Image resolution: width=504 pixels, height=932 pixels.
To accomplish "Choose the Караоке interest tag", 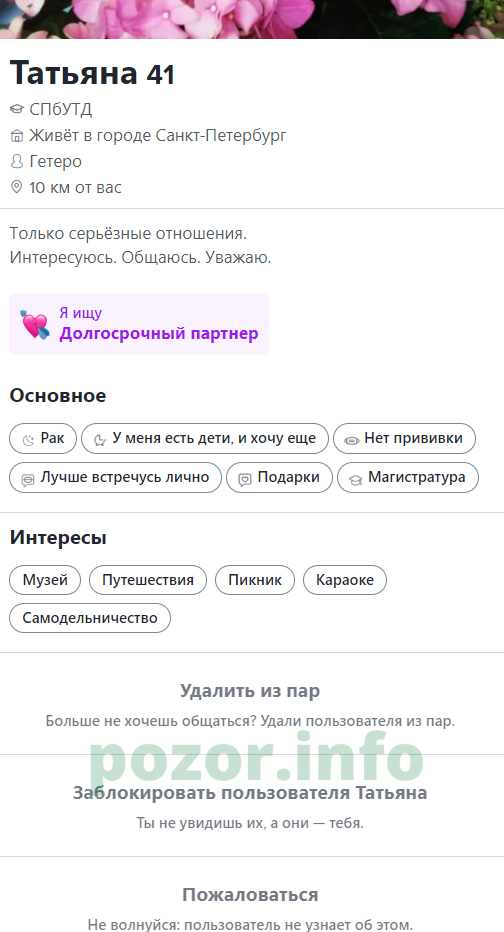I will [345, 580].
